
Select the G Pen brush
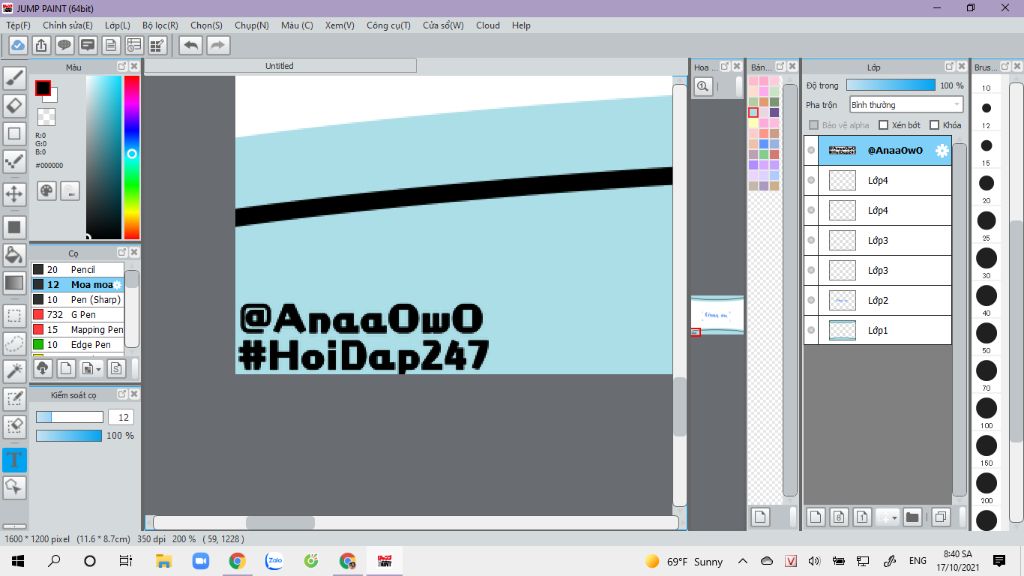[78, 315]
